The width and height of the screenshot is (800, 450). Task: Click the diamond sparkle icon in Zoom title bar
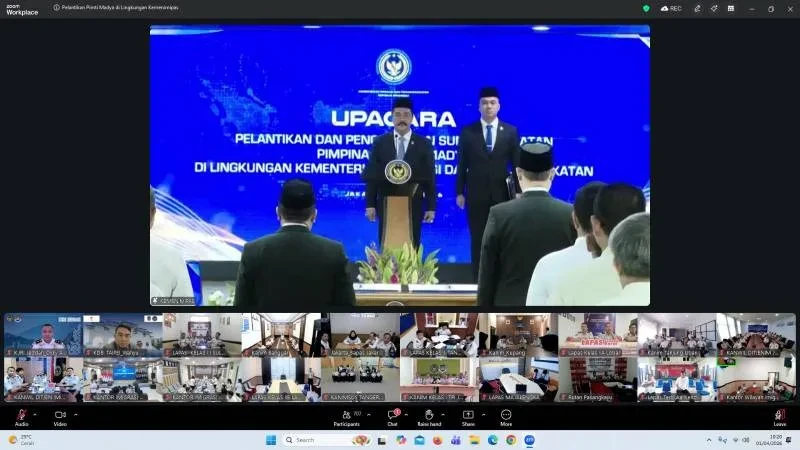[x=714, y=9]
